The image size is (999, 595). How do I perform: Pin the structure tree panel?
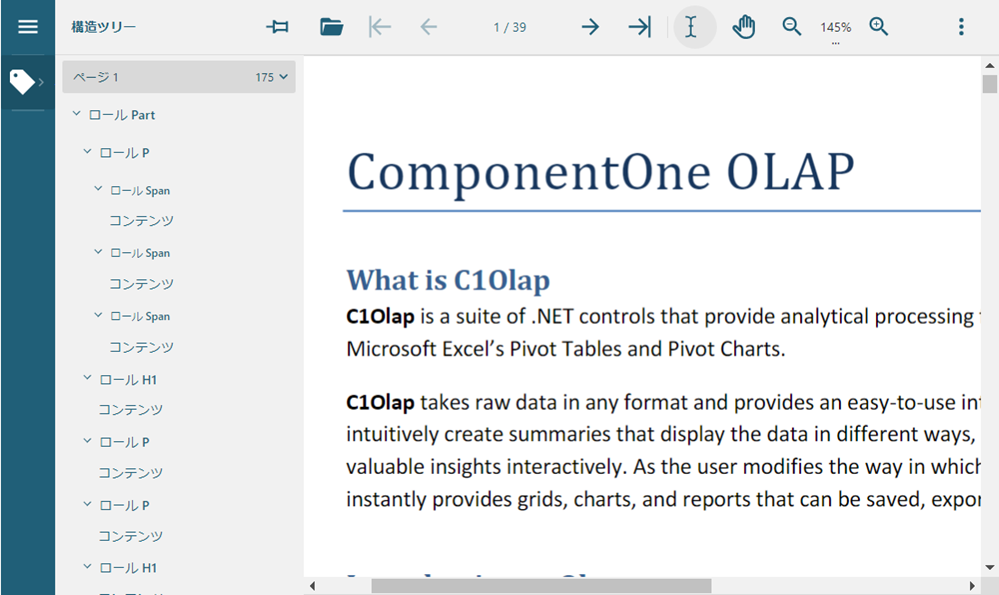pyautogui.click(x=277, y=27)
